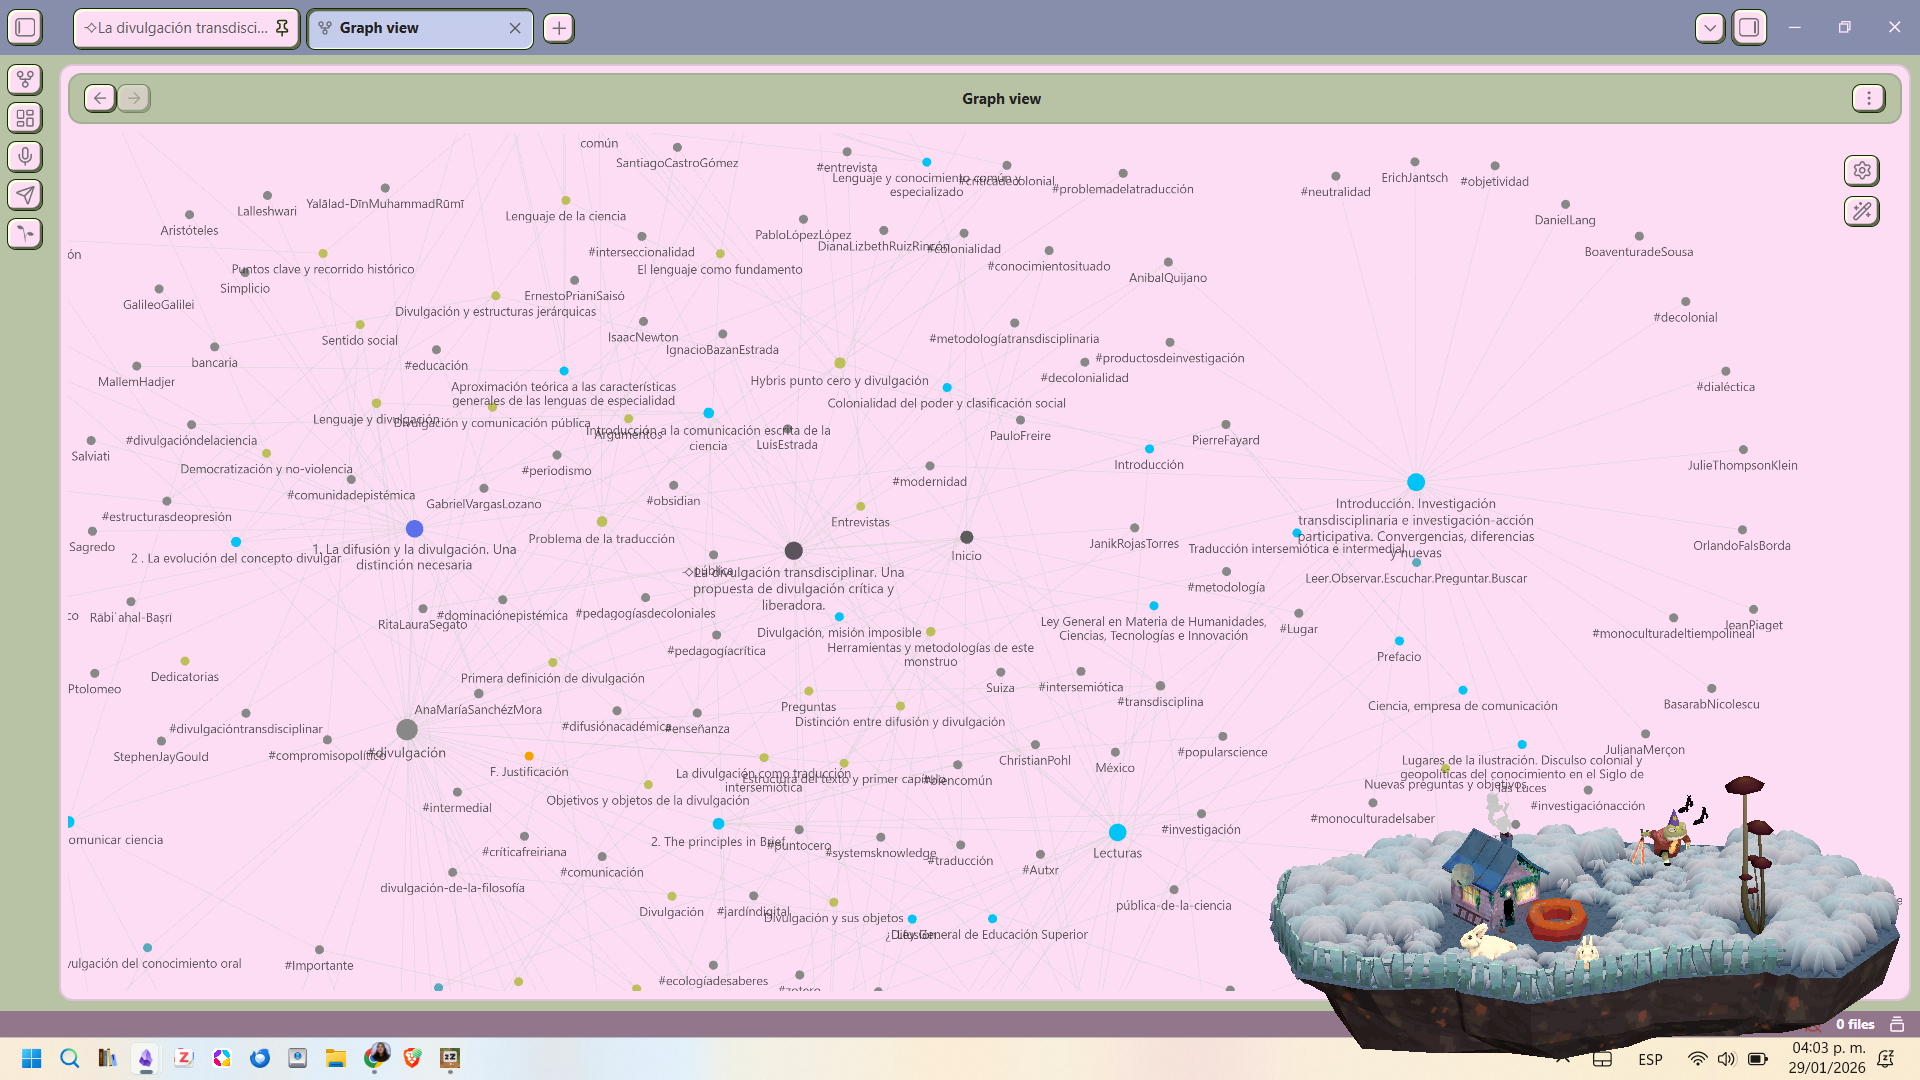
Task: Click the back navigation arrow
Action: tap(99, 98)
